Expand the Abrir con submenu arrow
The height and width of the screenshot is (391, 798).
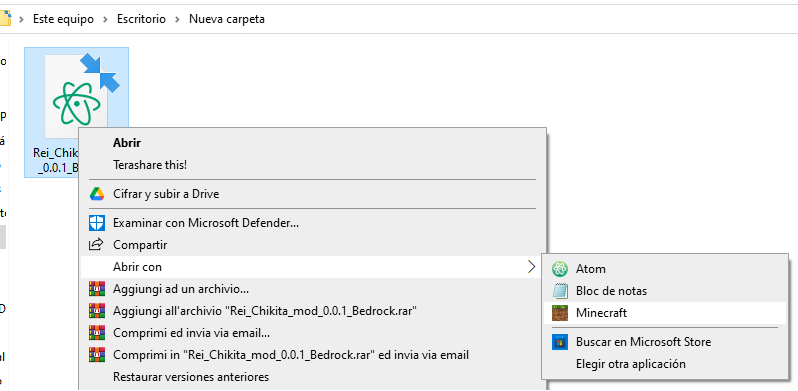click(x=531, y=267)
